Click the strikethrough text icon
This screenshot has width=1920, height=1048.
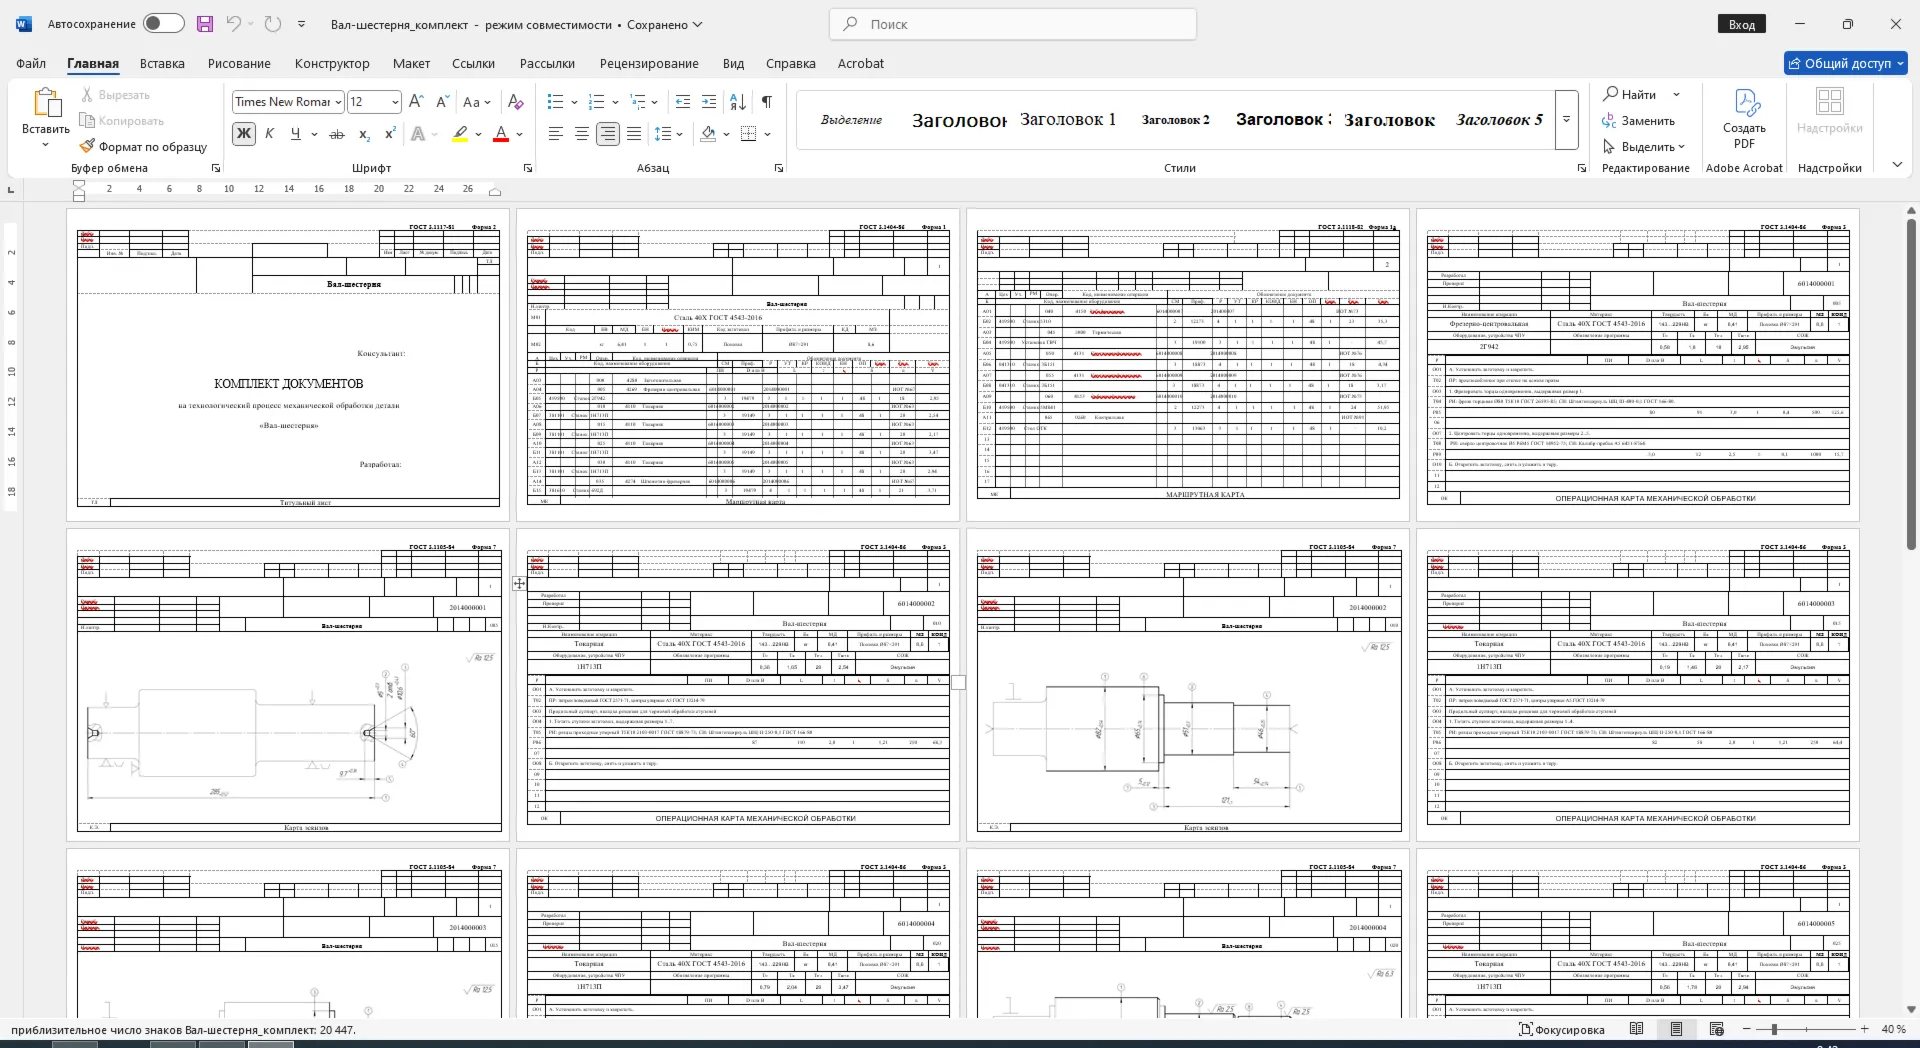[x=337, y=133]
